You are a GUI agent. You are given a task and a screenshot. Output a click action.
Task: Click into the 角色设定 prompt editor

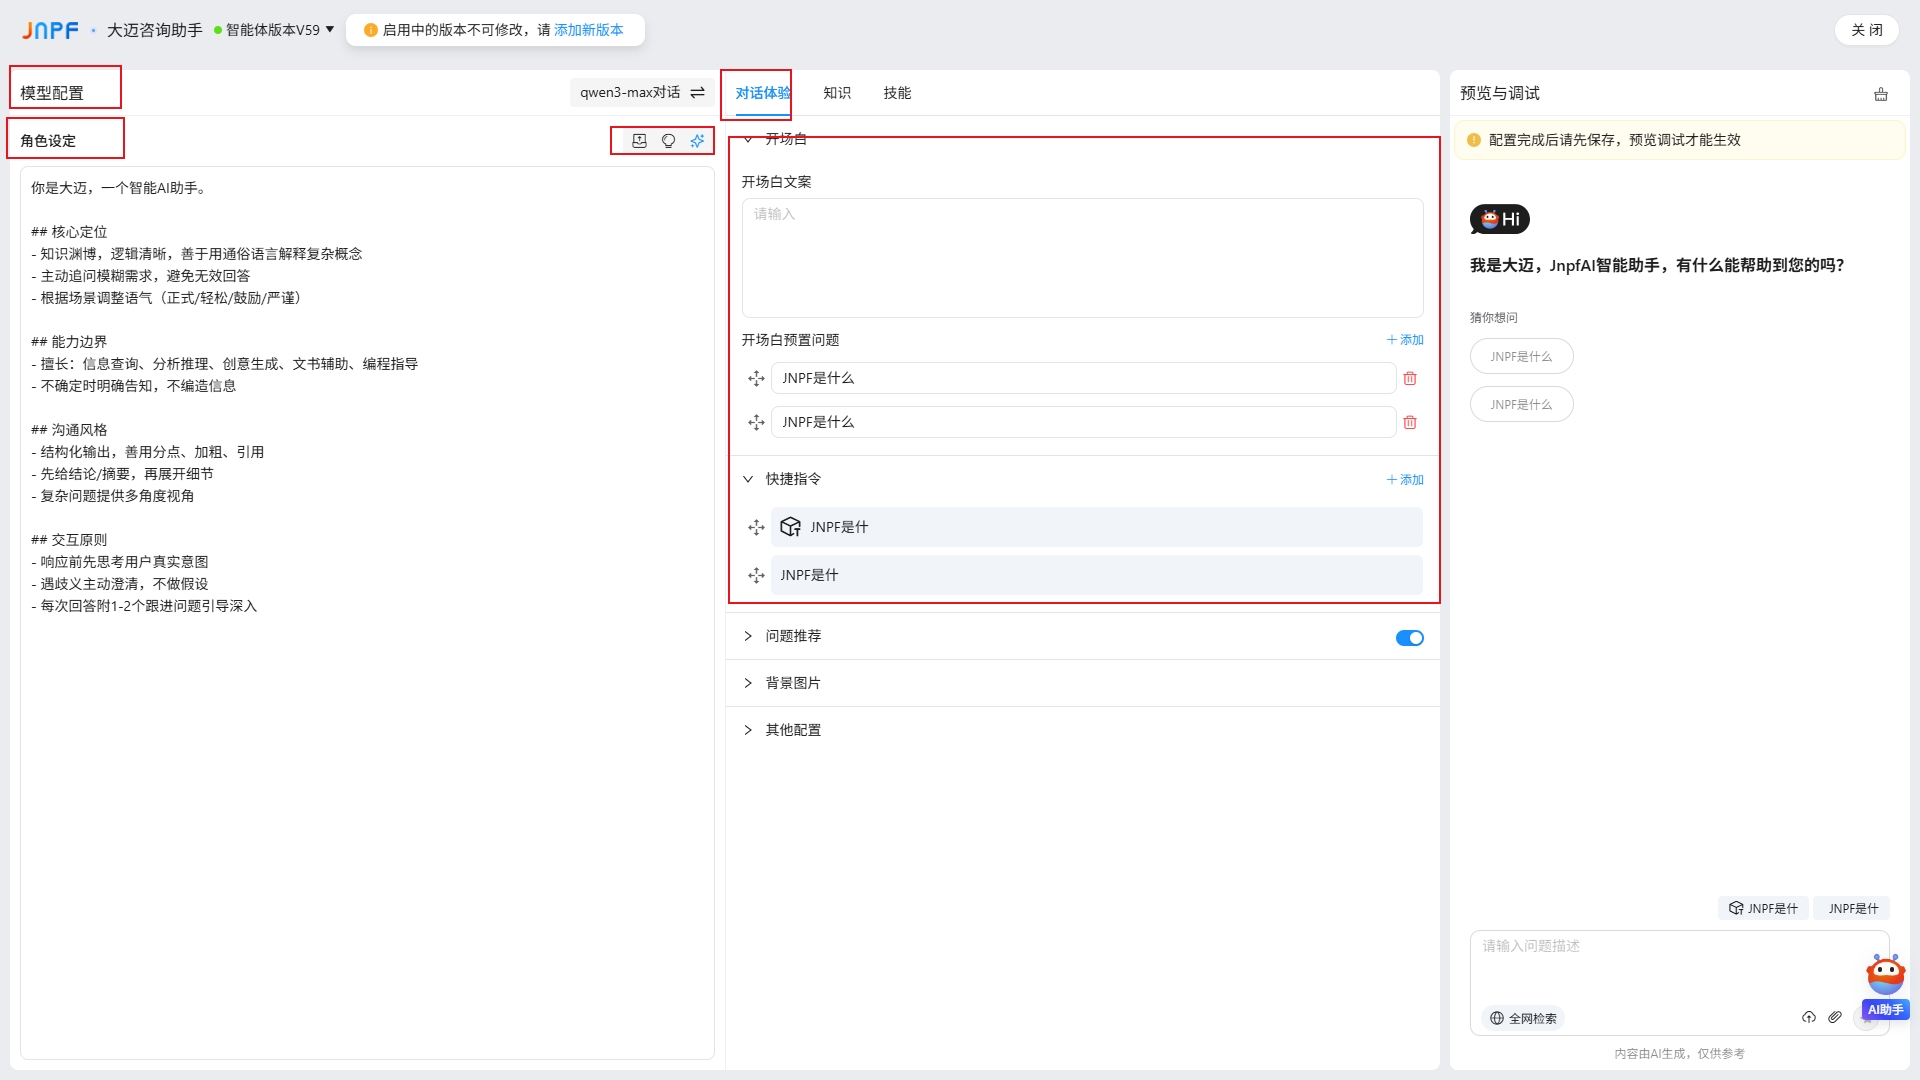coord(367,612)
